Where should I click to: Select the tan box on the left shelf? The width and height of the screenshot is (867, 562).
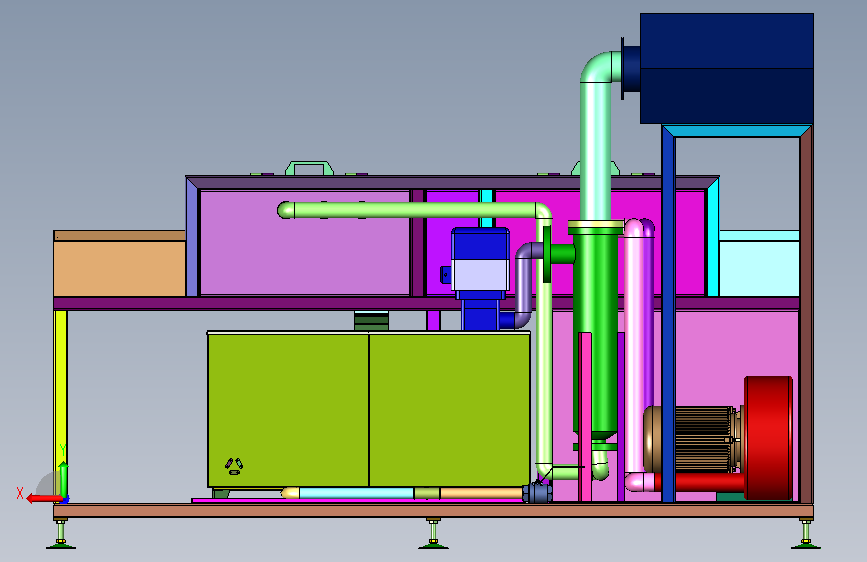119,264
